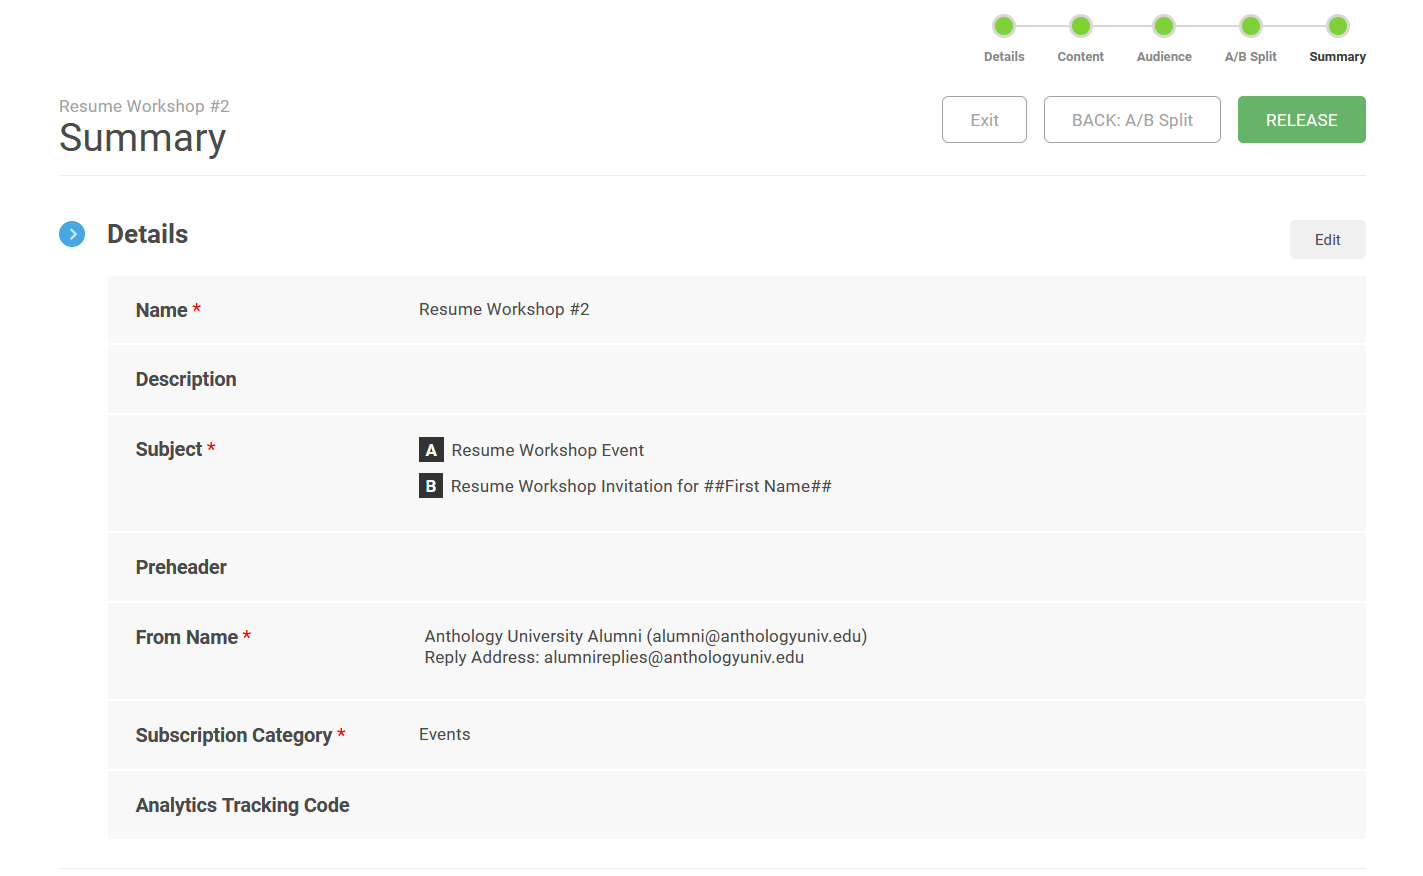Click the Exit button
The image size is (1423, 876).
984,120
